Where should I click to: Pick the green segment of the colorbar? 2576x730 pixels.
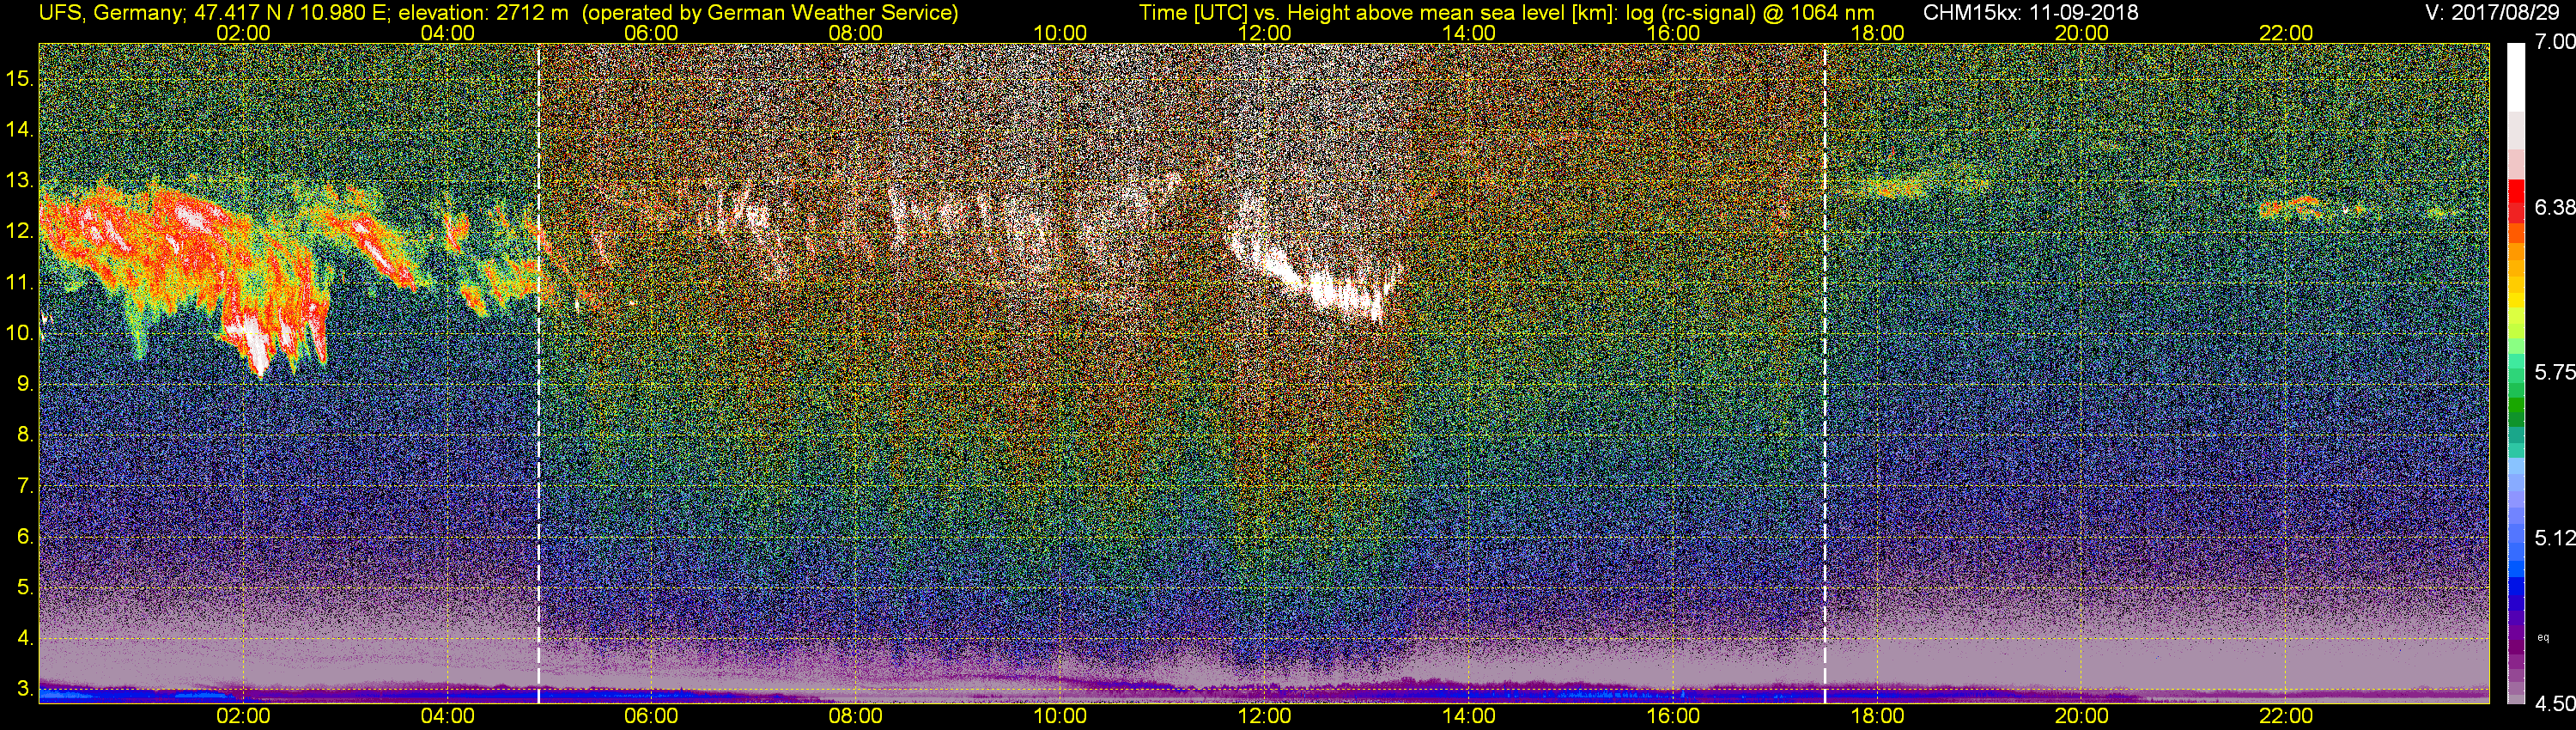tap(2515, 407)
